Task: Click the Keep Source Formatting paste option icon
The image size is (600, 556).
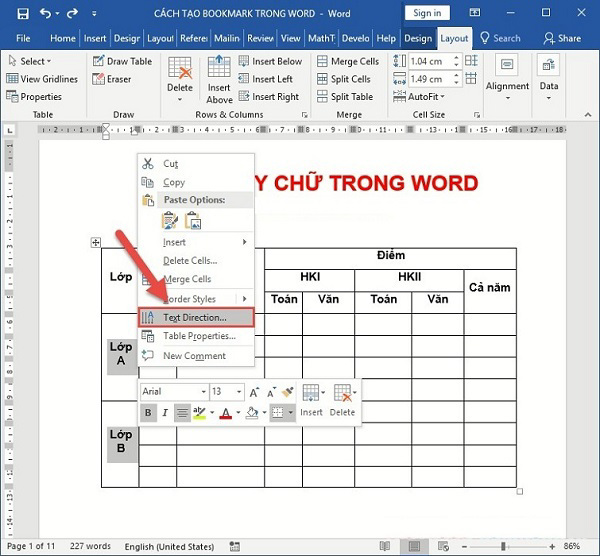Action: pyautogui.click(x=170, y=220)
